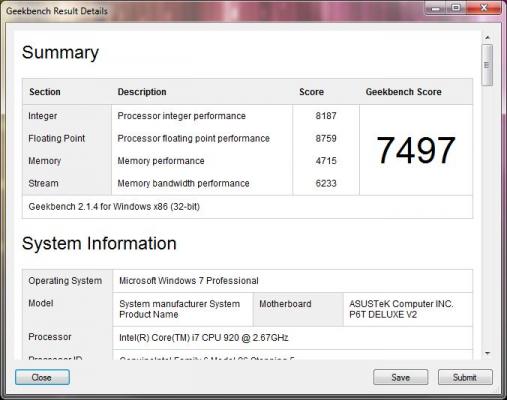Click 'ASUSTeK Computer INC. P6T DELUXE V2' value
507x400 pixels.
point(401,309)
